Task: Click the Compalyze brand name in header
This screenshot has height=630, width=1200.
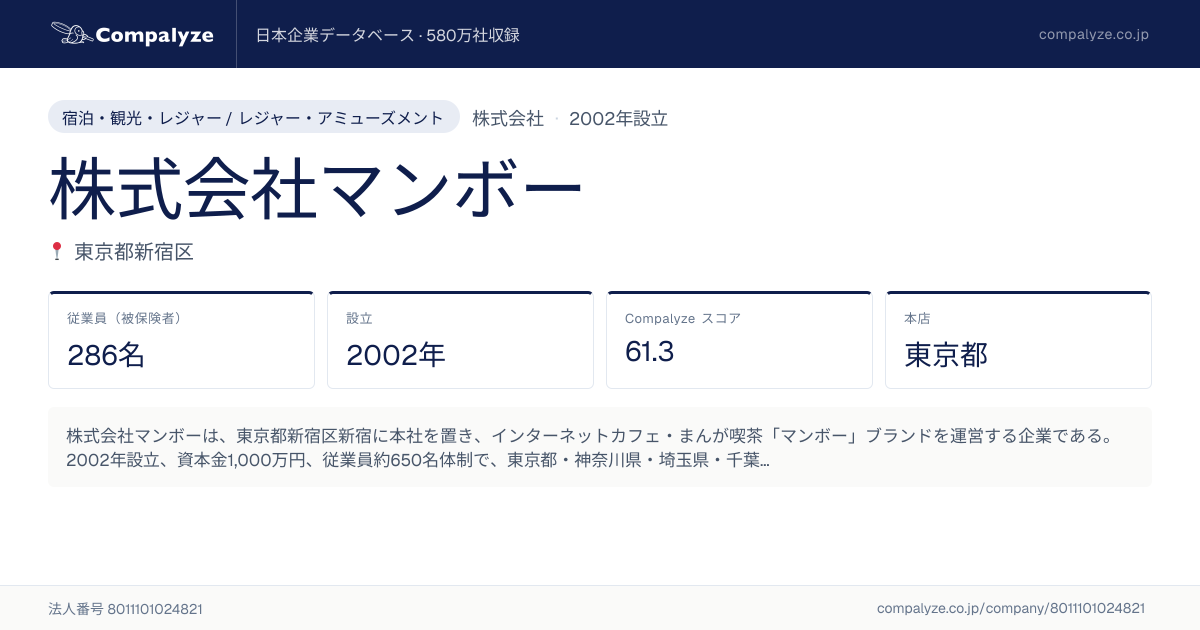Action: (155, 35)
